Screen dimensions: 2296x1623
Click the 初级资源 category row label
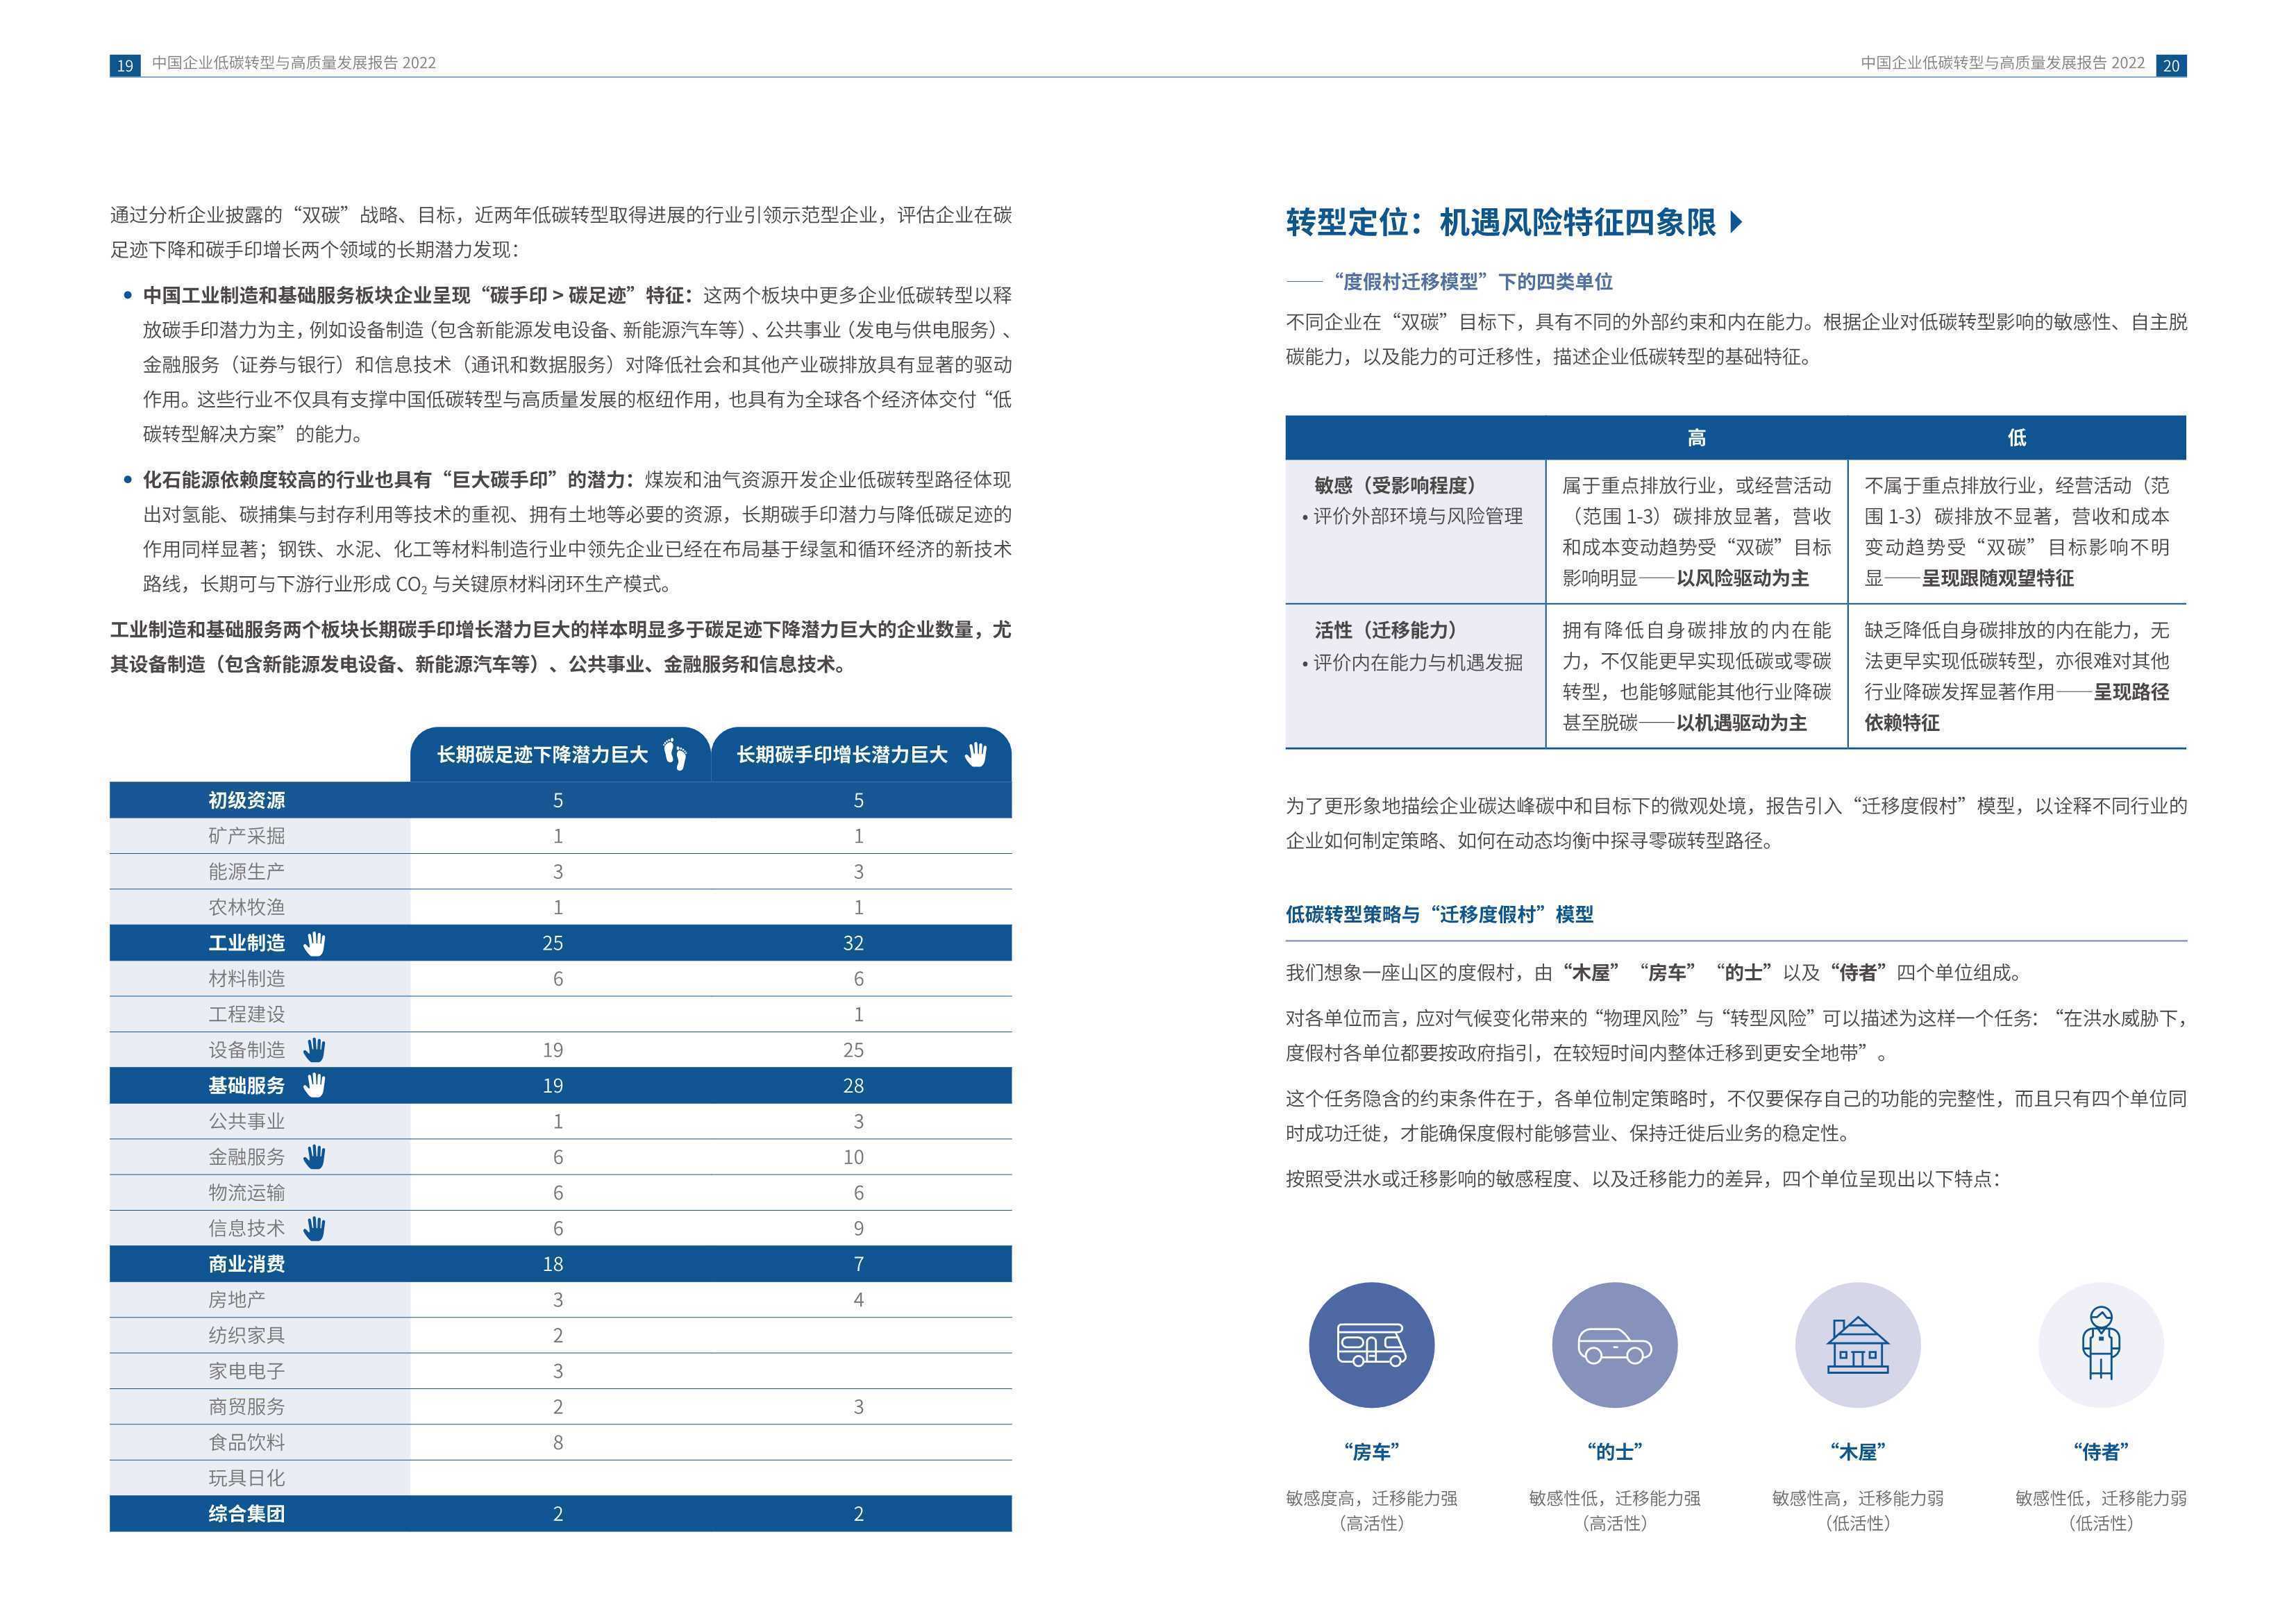point(246,800)
